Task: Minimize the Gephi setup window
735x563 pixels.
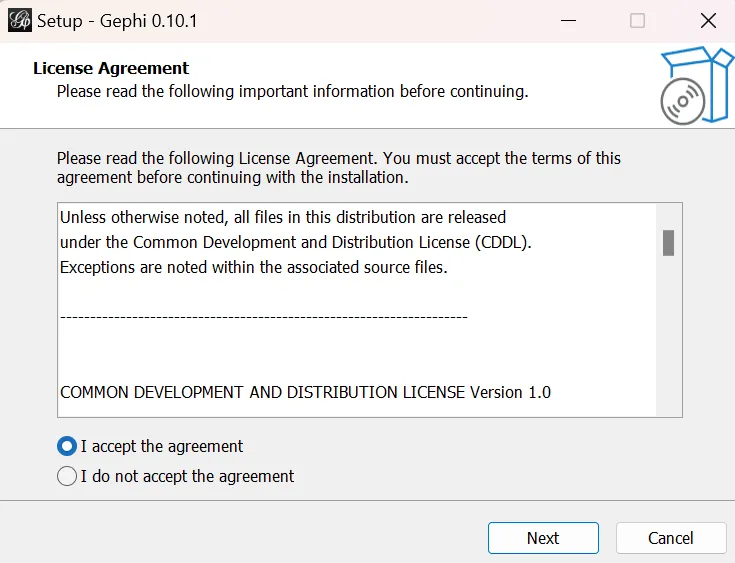Action: 568,20
